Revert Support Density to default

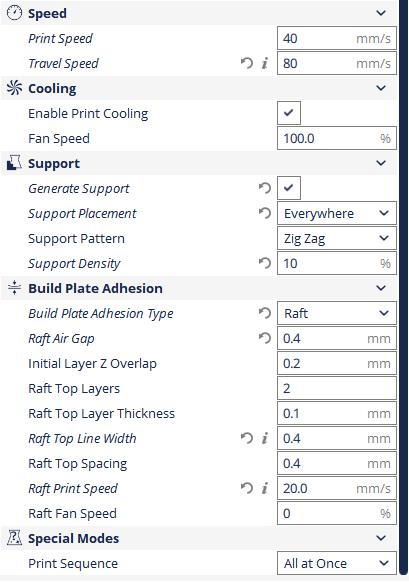tap(265, 263)
